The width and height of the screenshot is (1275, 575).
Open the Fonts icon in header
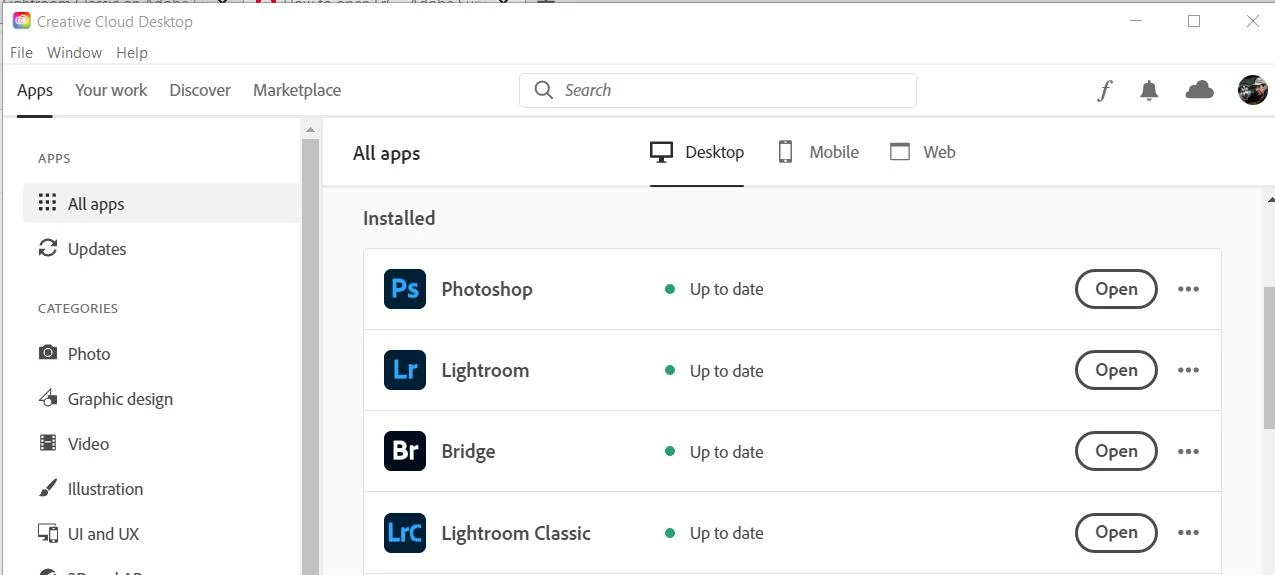[1104, 91]
